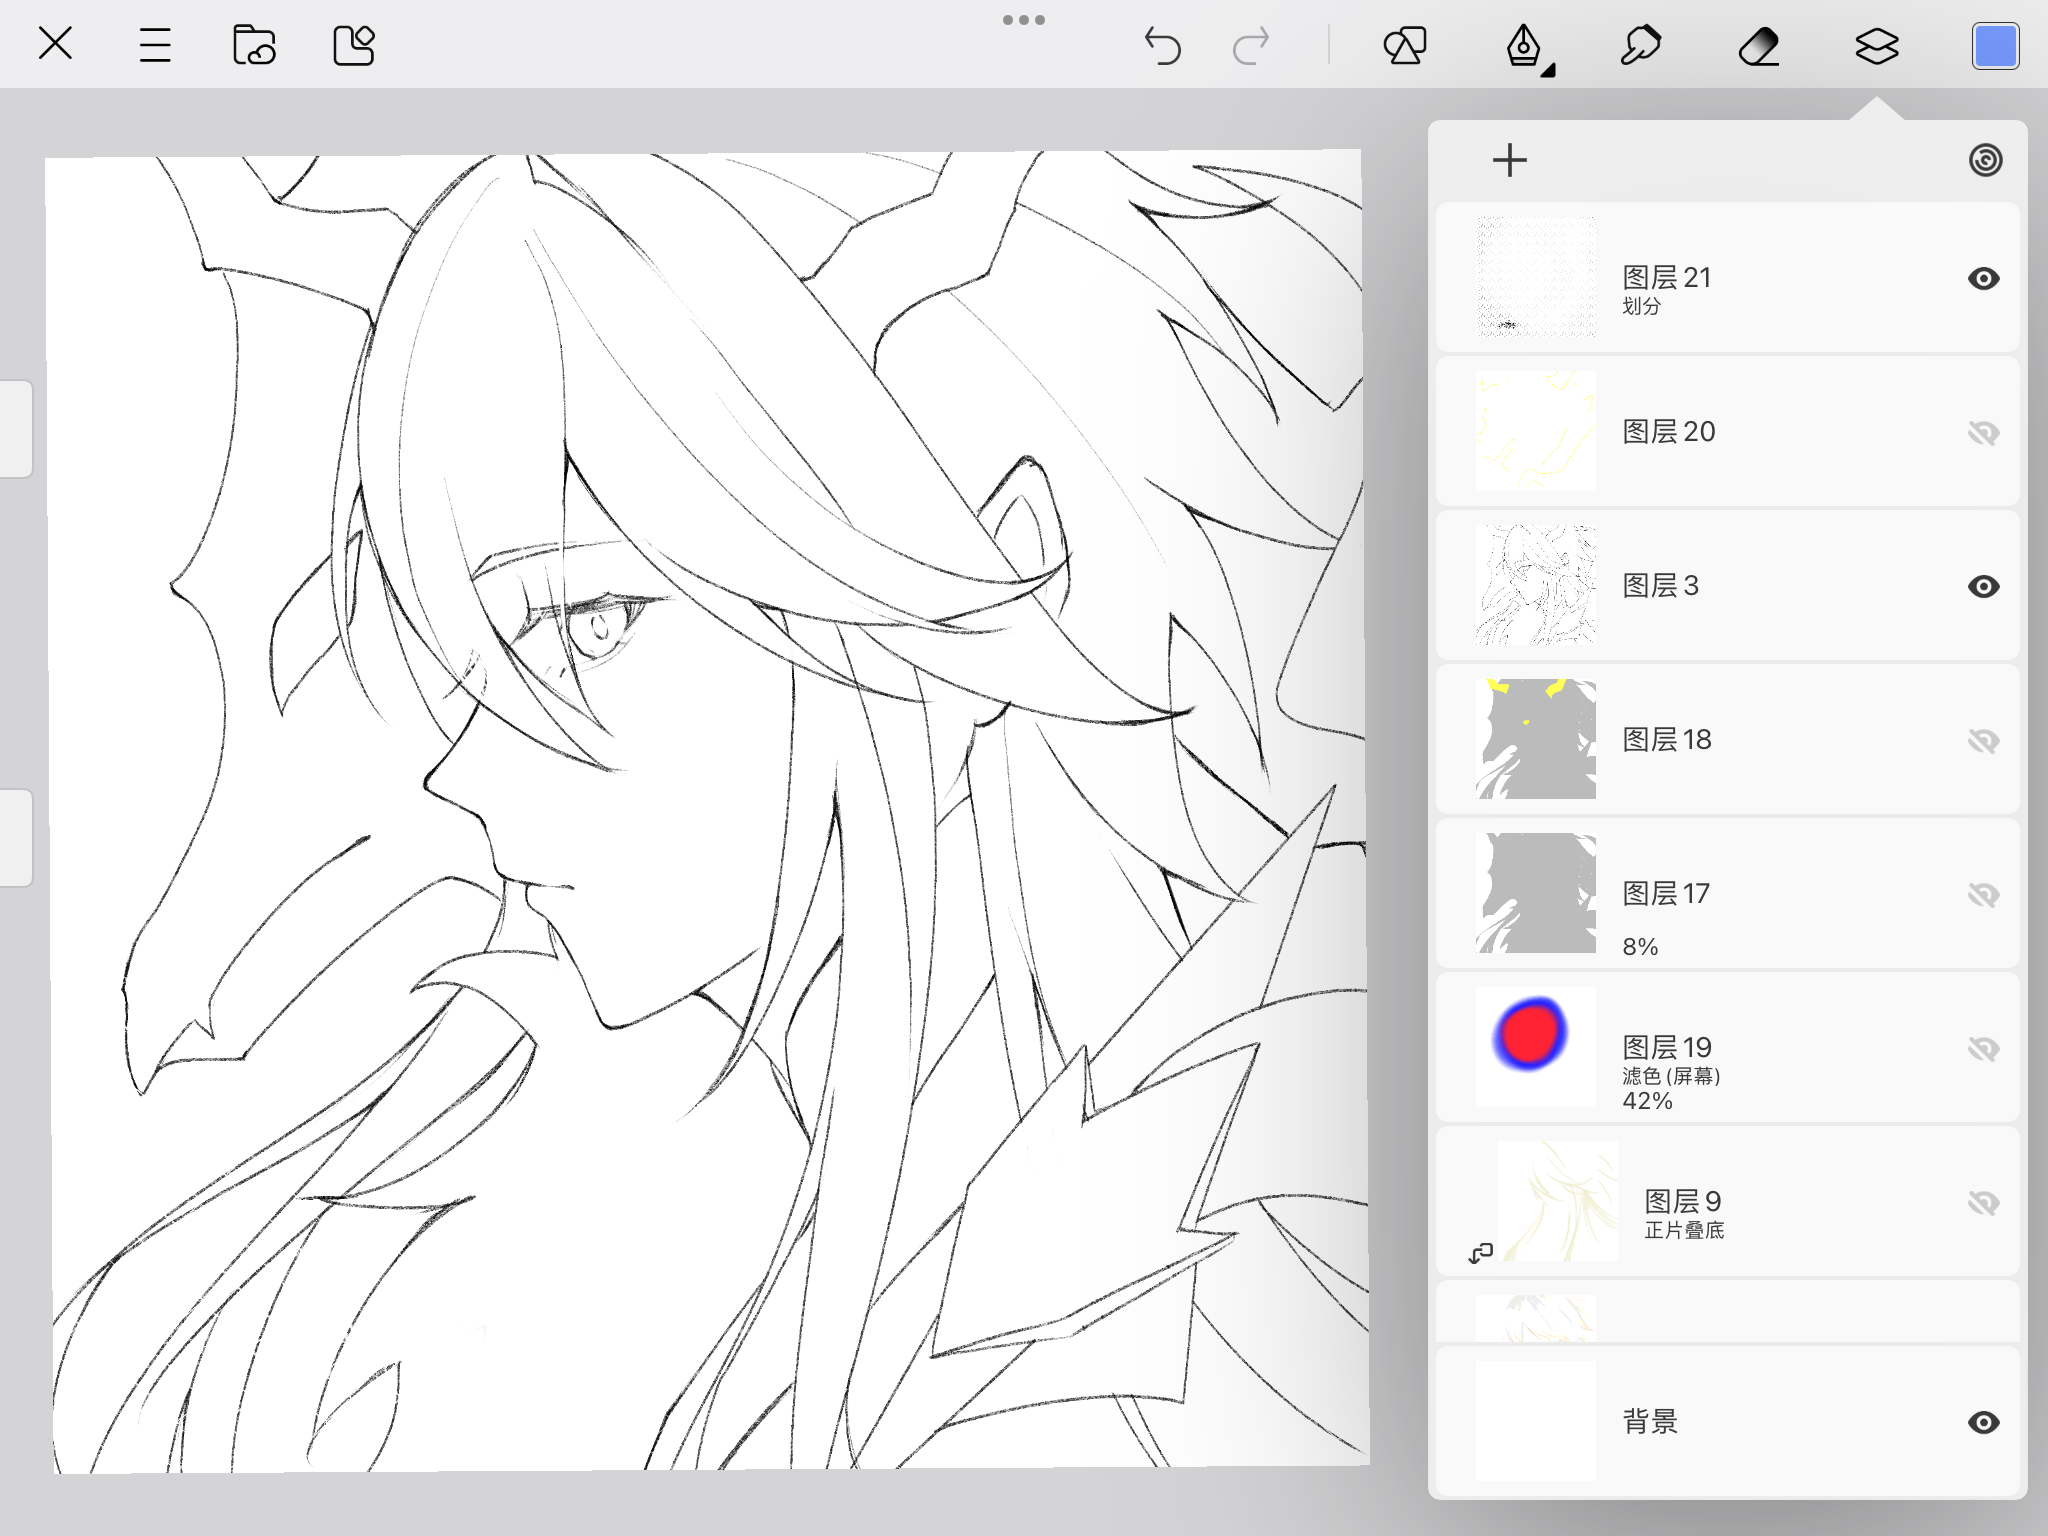The image size is (2048, 1536).
Task: Tap the export/share document icon
Action: click(x=353, y=45)
